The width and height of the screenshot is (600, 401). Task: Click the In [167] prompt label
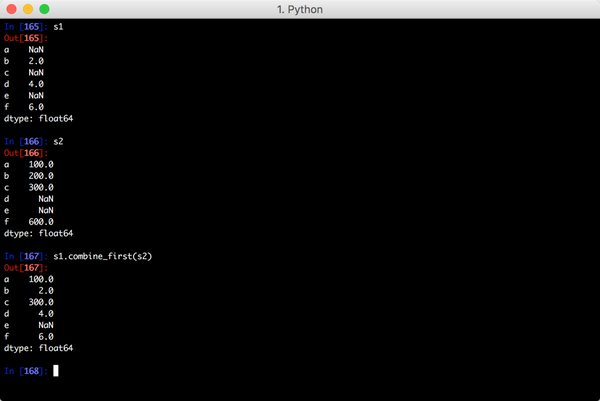point(25,257)
